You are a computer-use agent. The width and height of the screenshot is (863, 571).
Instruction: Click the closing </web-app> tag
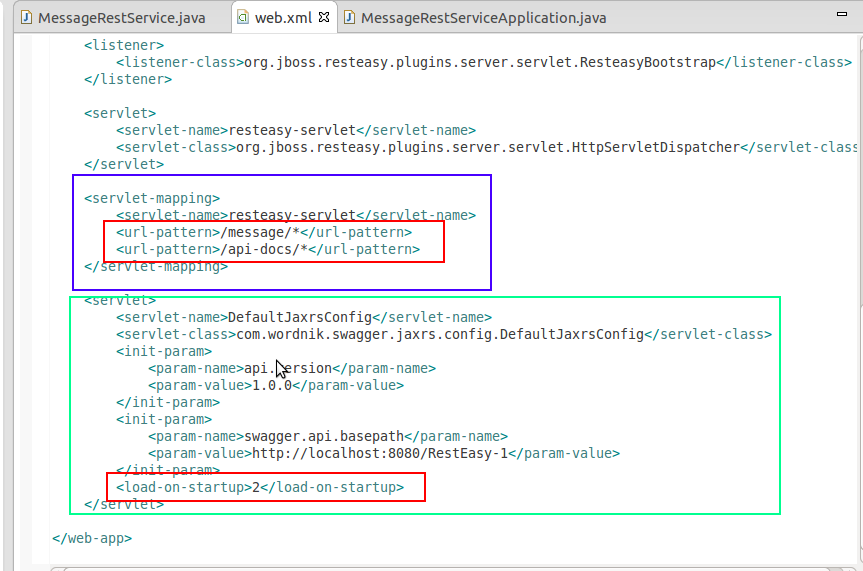pyautogui.click(x=92, y=539)
